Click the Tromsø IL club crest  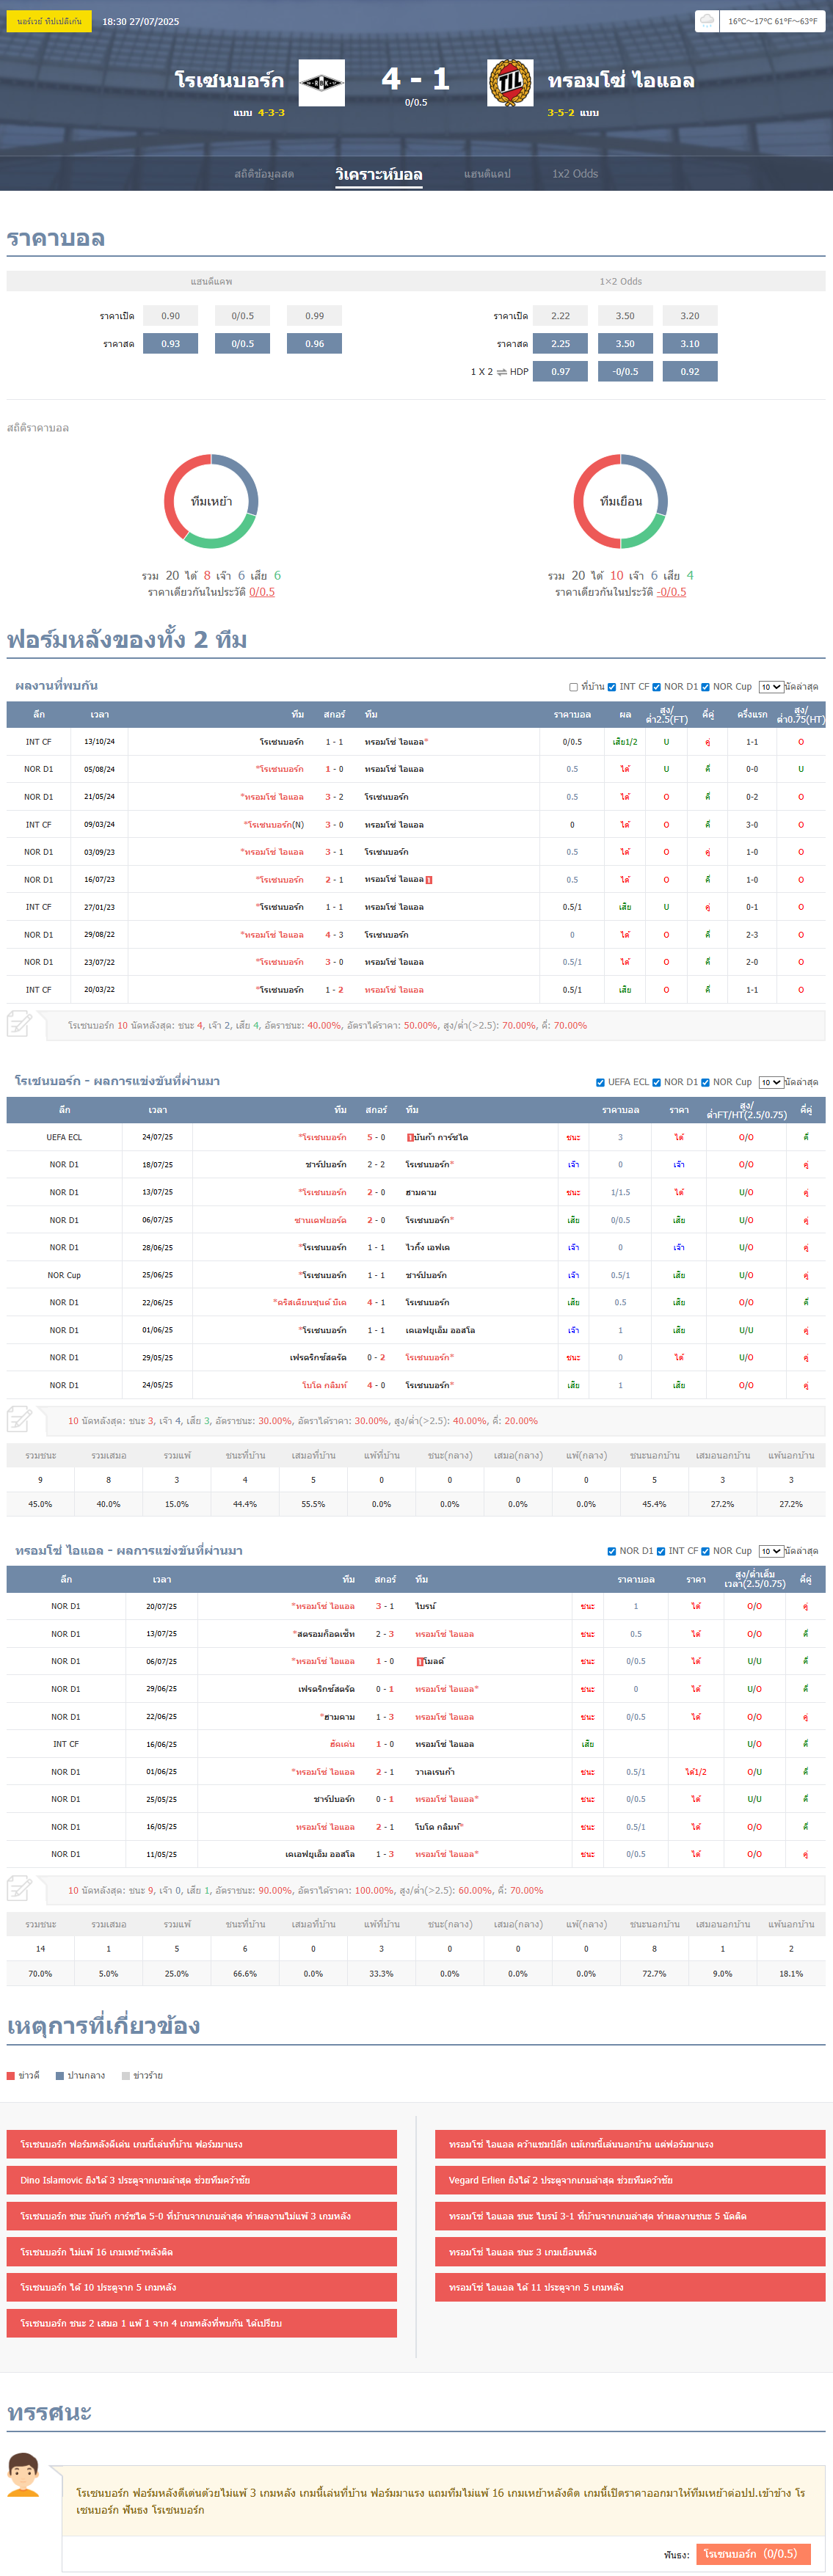coord(510,83)
